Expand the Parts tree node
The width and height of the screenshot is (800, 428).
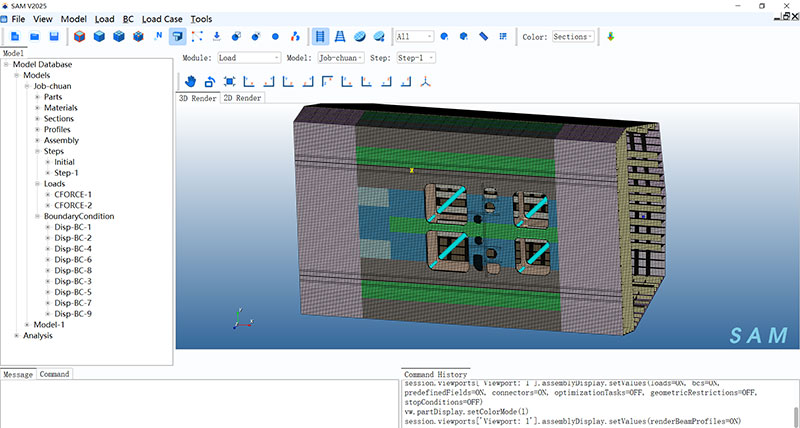[37, 97]
